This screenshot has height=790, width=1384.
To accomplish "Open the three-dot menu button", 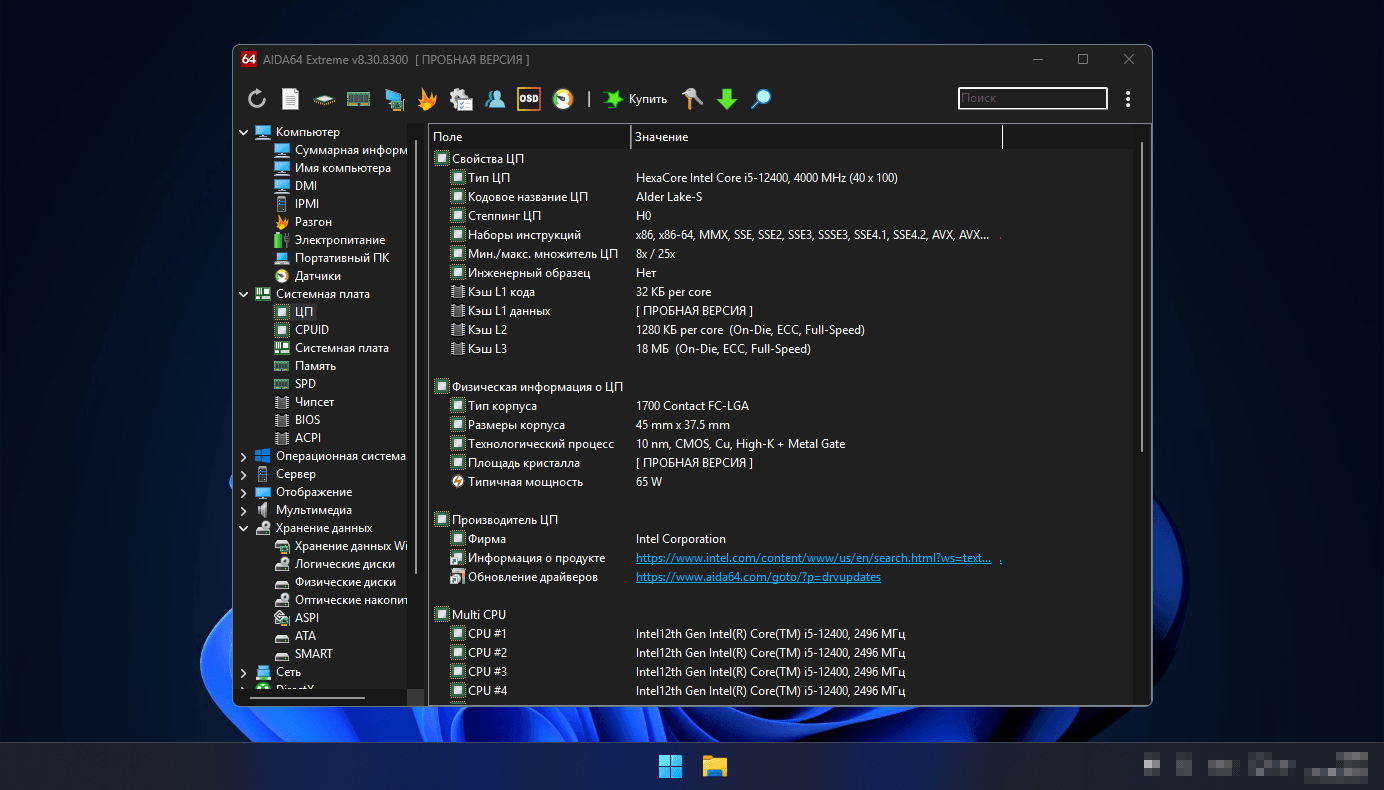I will (1128, 98).
